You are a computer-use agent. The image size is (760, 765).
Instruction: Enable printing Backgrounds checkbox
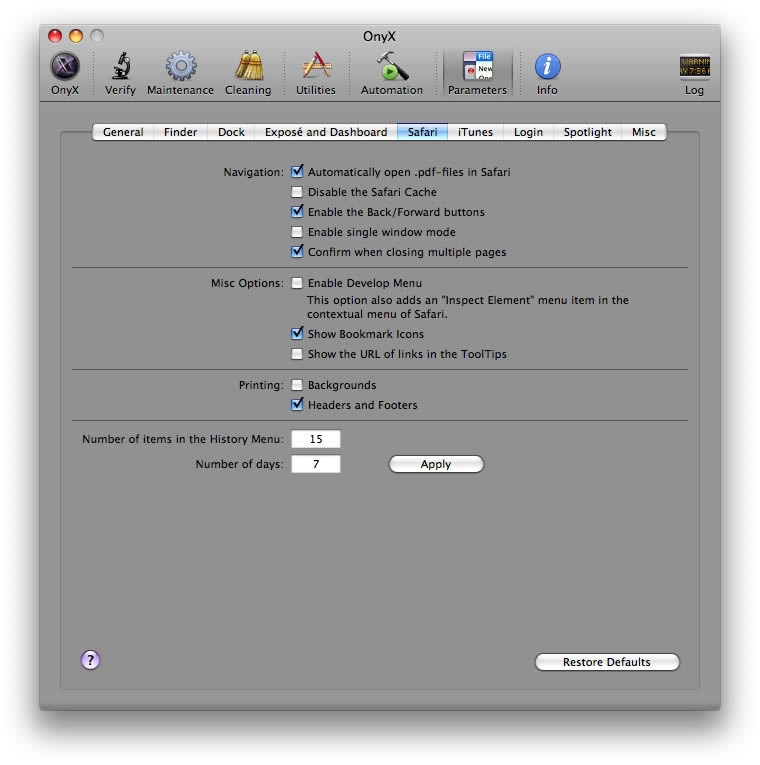click(x=297, y=385)
